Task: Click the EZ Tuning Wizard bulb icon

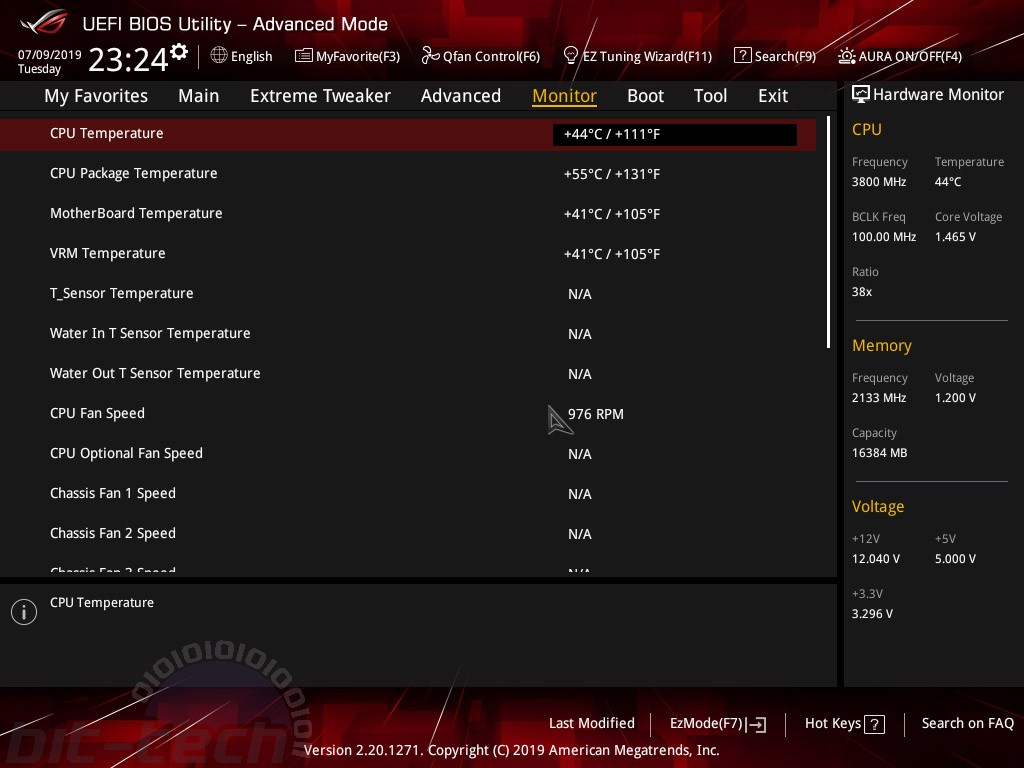Action: [571, 56]
